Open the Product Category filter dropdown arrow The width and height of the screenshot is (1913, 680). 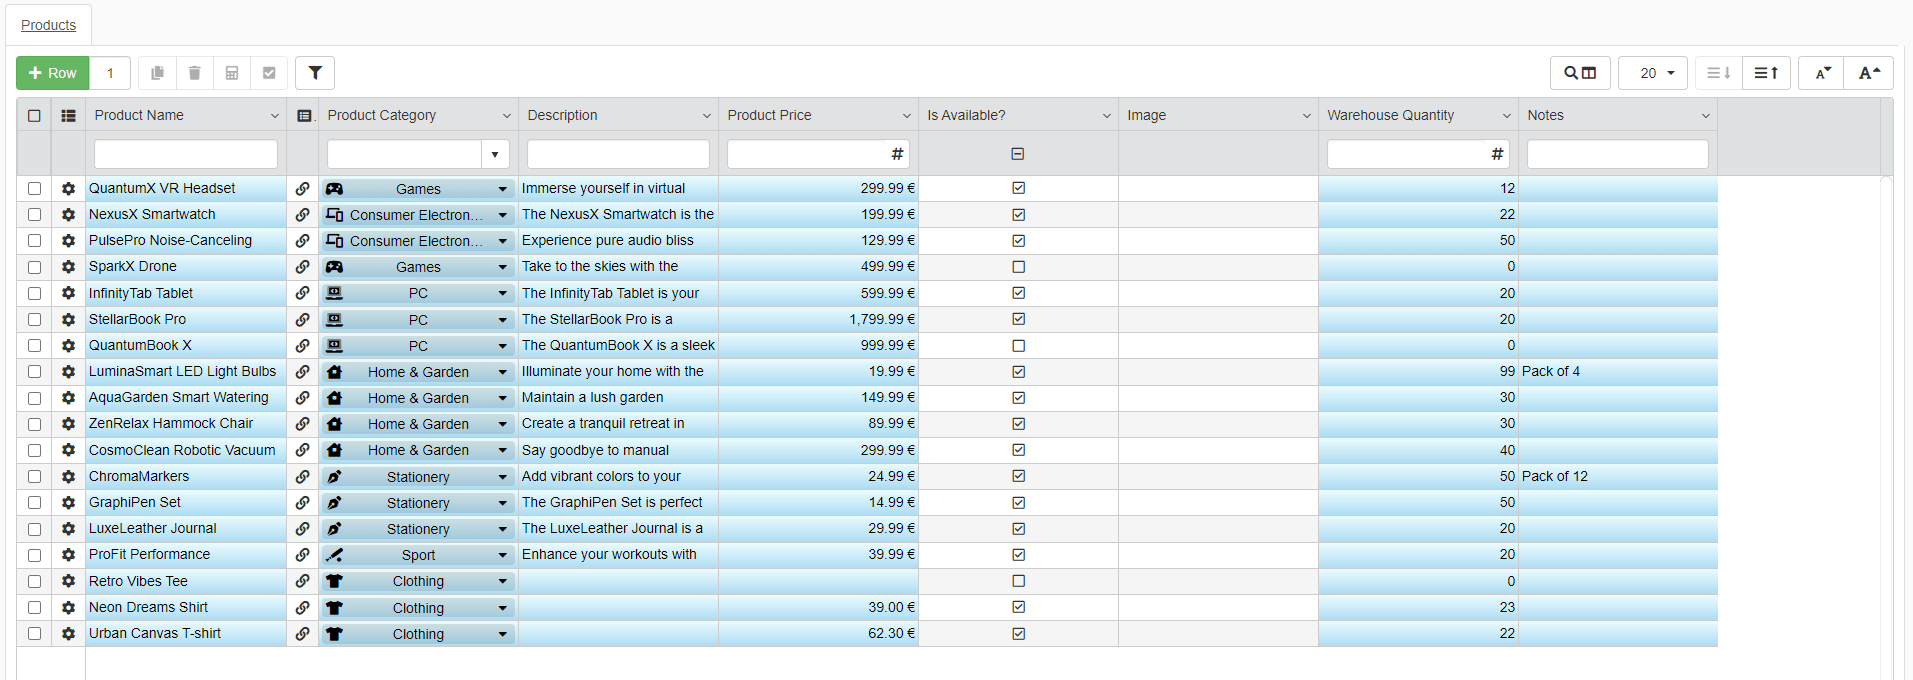495,155
